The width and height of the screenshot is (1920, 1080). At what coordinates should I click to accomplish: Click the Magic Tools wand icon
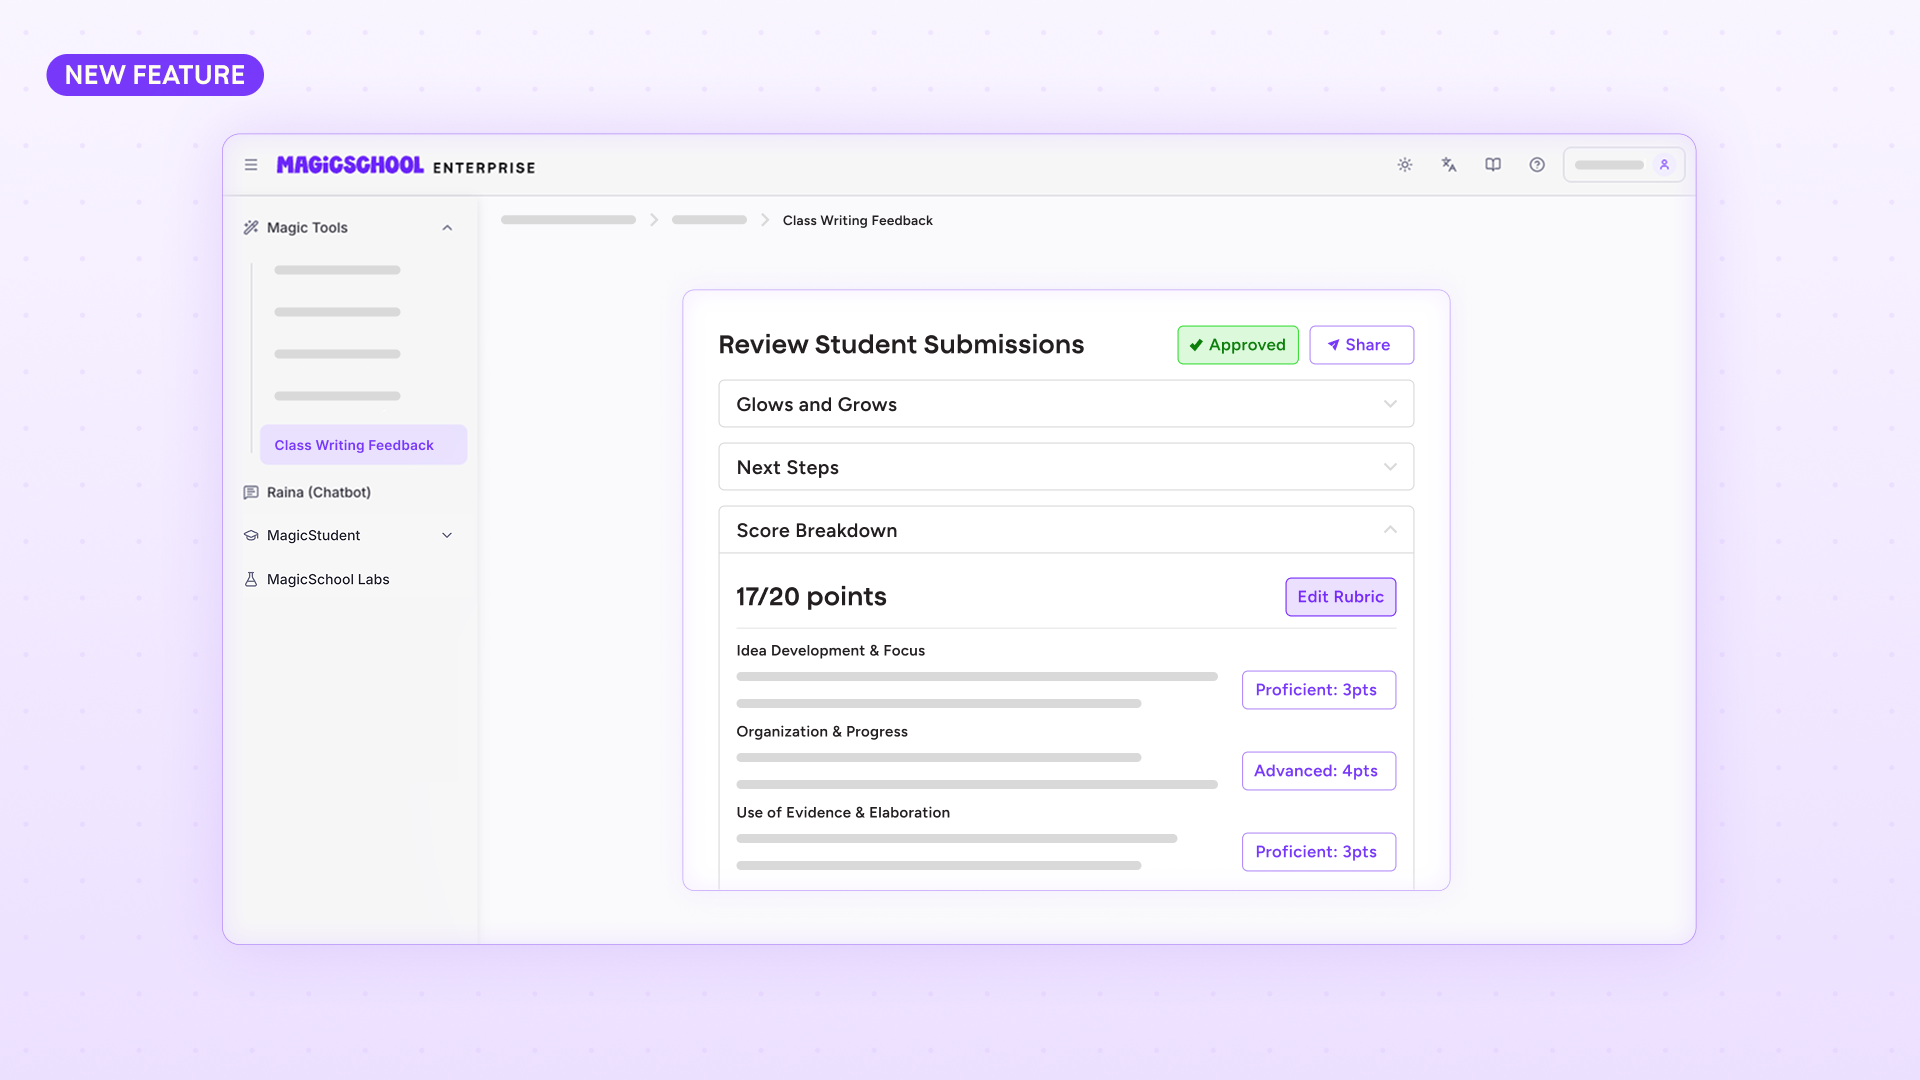(250, 227)
